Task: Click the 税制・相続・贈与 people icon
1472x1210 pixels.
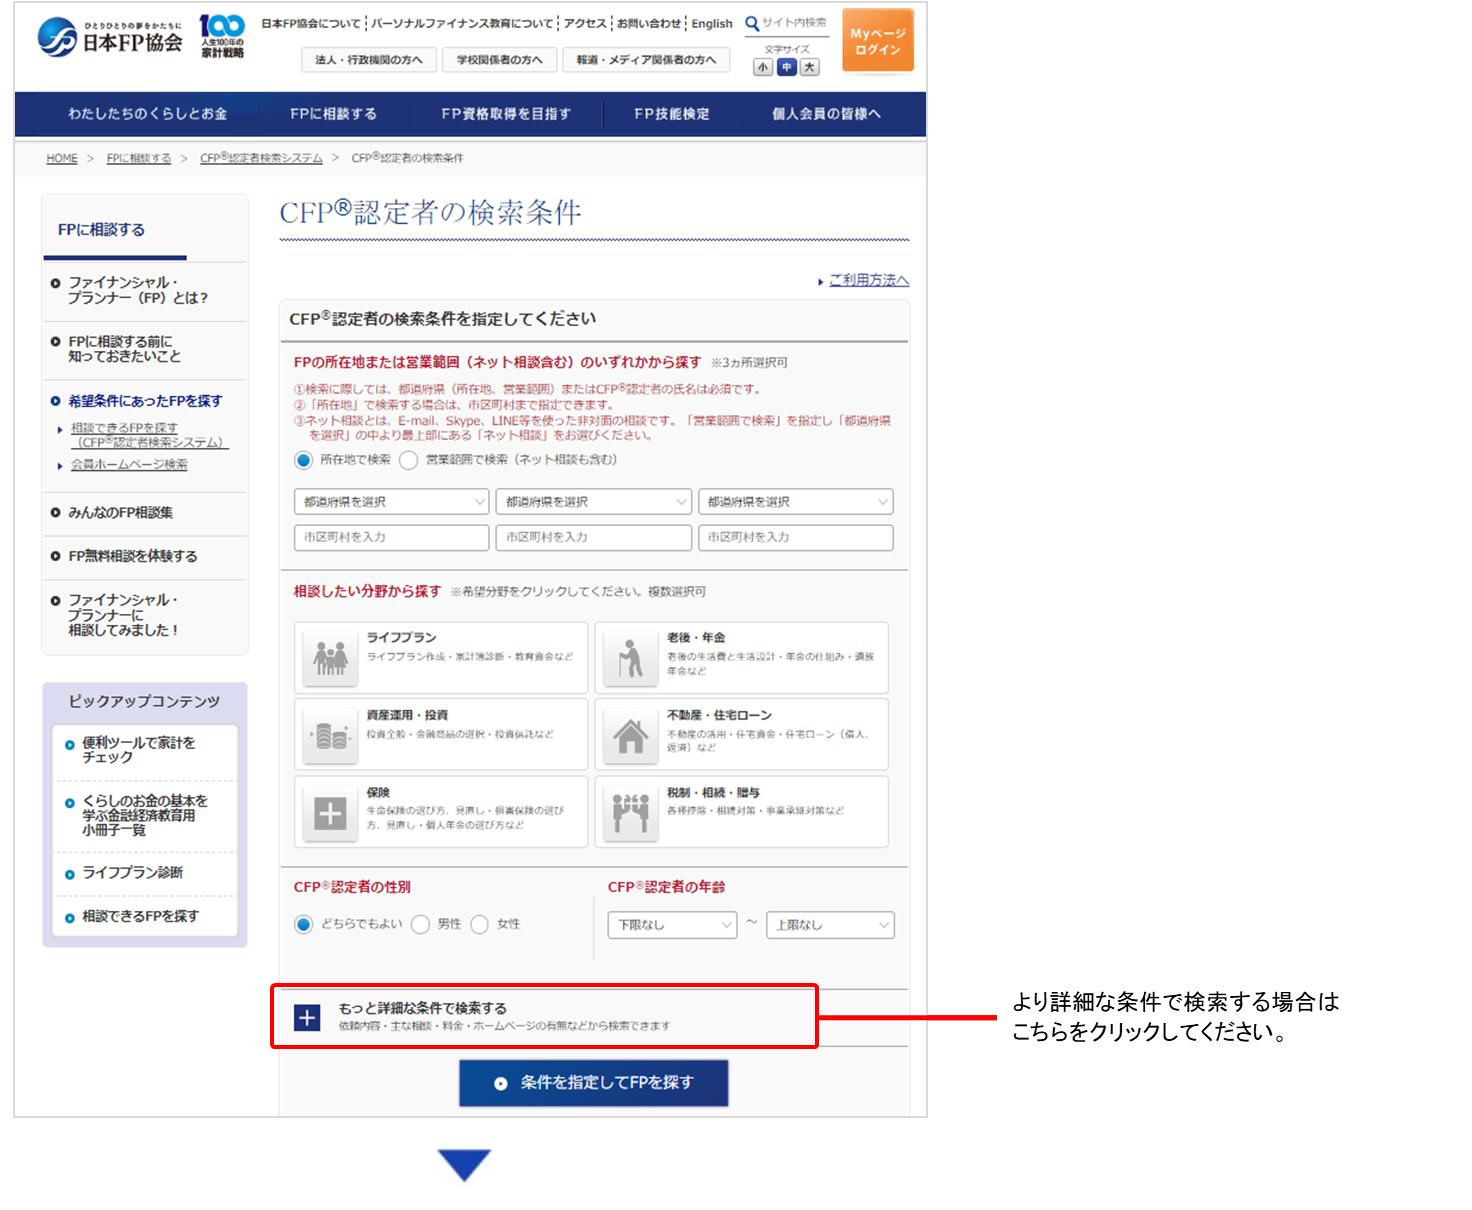Action: [x=630, y=813]
